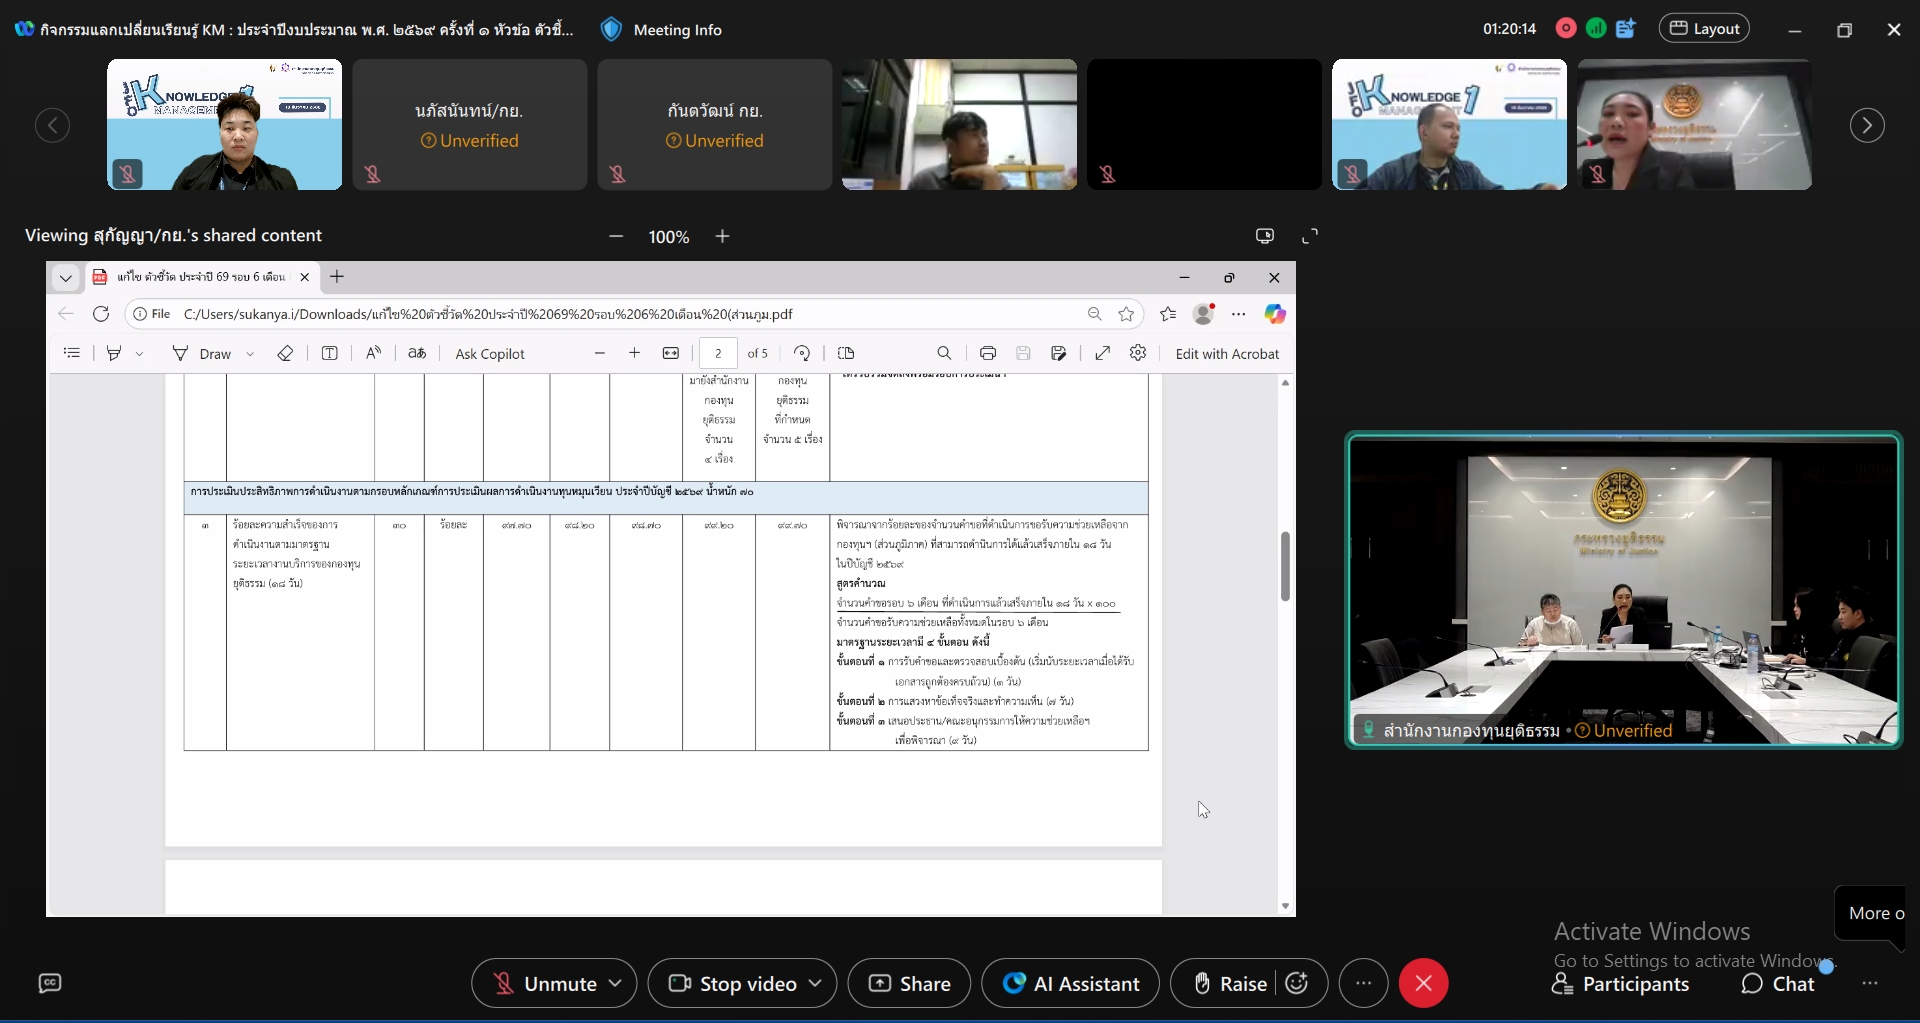The image size is (1920, 1023).
Task: Zoom in shared content with plus icon
Action: (723, 236)
